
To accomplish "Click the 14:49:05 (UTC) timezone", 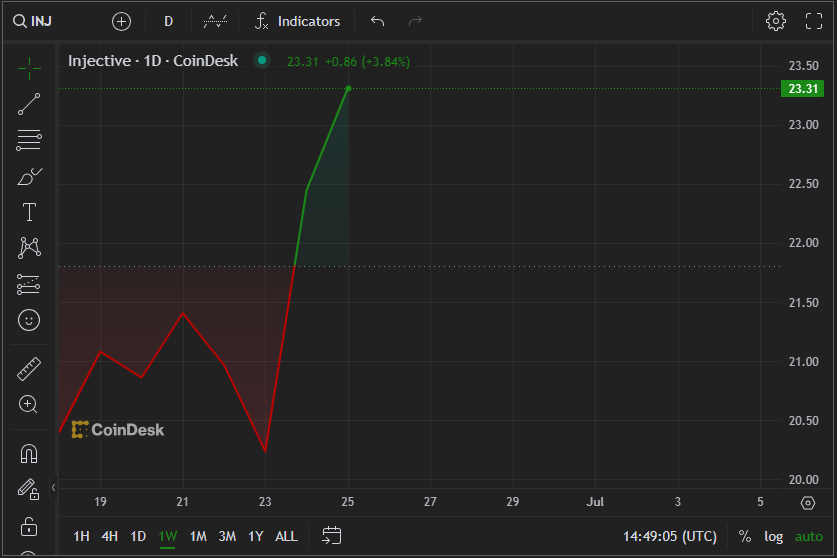I will (x=670, y=536).
